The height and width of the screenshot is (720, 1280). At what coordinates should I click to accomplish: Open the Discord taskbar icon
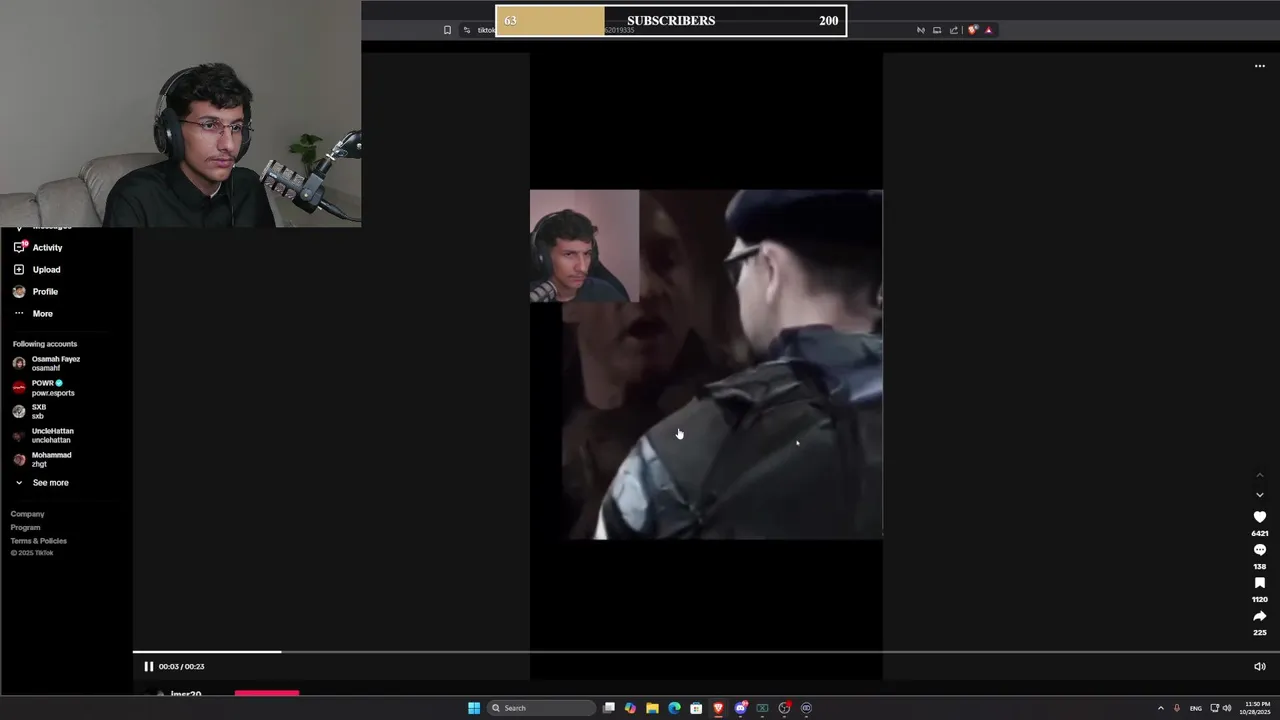coord(740,708)
